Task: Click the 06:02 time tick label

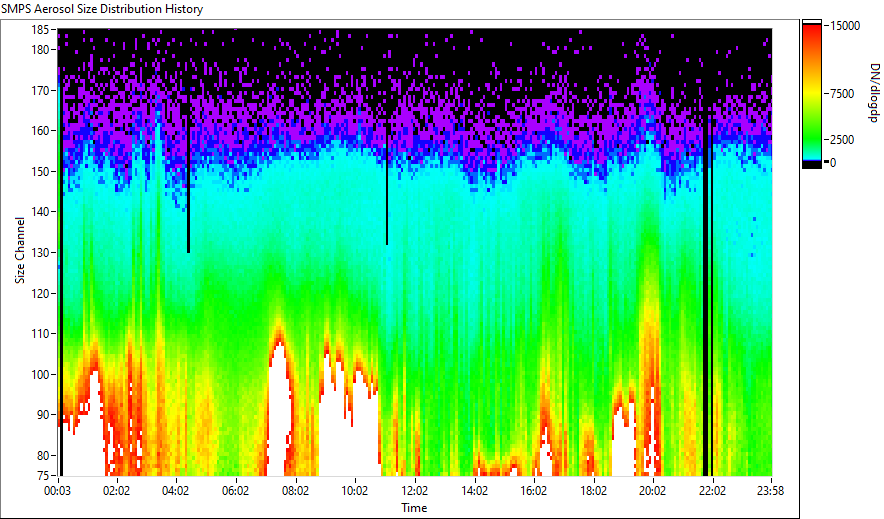Action: [236, 491]
